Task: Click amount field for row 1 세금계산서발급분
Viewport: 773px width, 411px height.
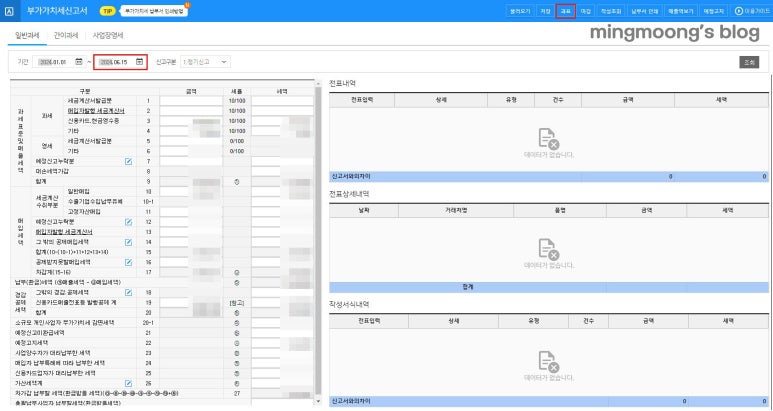Action: (x=191, y=101)
